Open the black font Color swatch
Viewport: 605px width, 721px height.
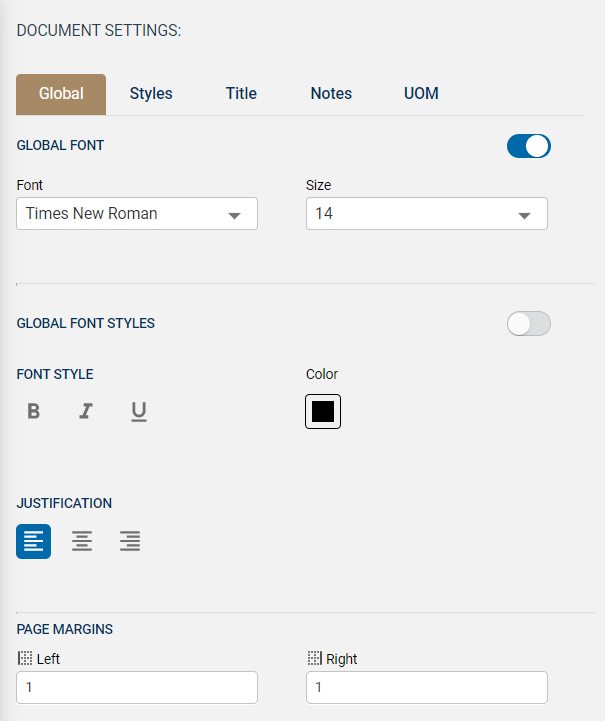coord(323,411)
